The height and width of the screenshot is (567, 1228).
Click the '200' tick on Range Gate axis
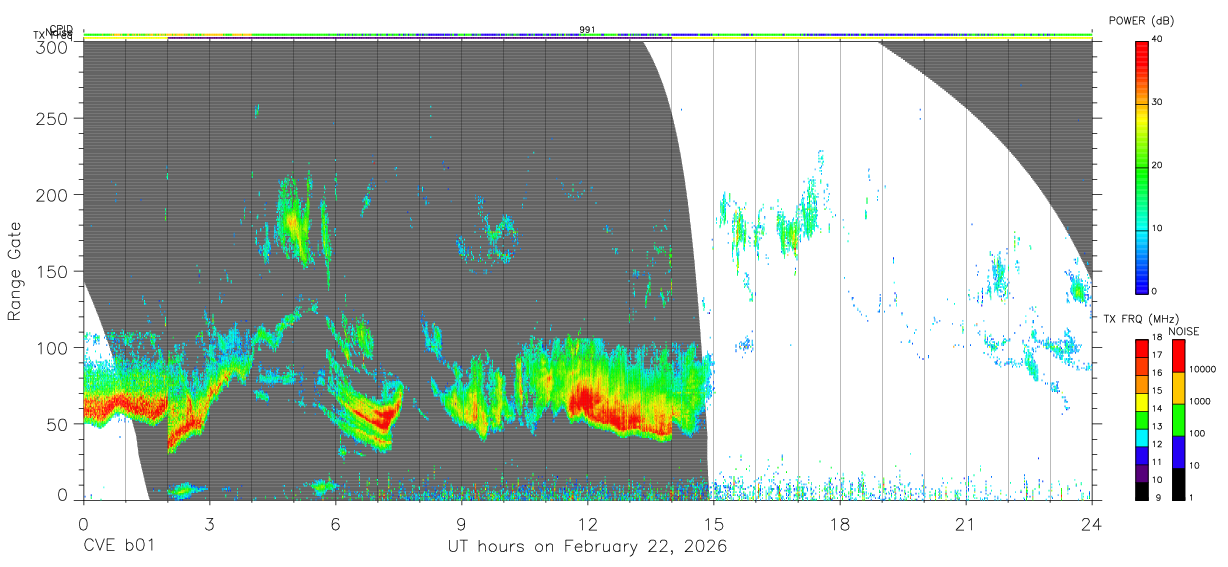tap(53, 194)
